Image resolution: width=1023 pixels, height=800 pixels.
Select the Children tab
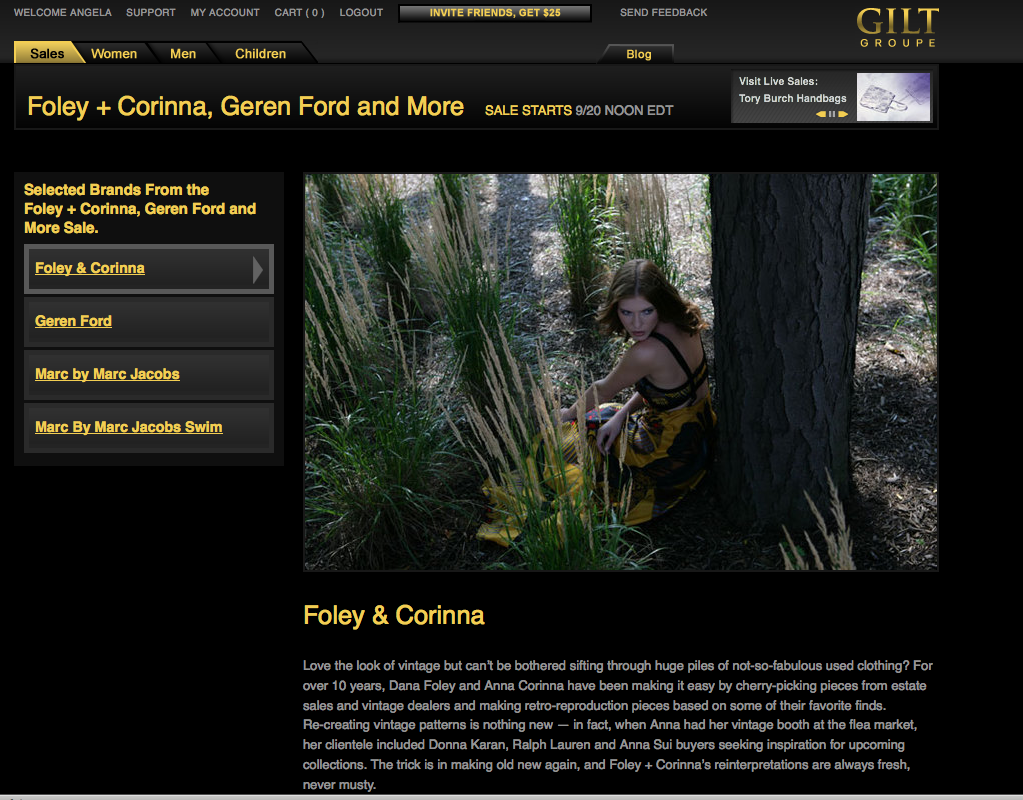click(260, 54)
